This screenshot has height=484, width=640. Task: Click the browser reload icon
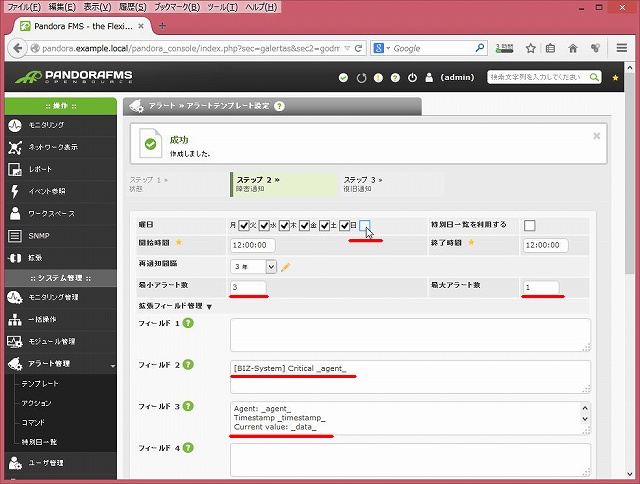tap(358, 49)
